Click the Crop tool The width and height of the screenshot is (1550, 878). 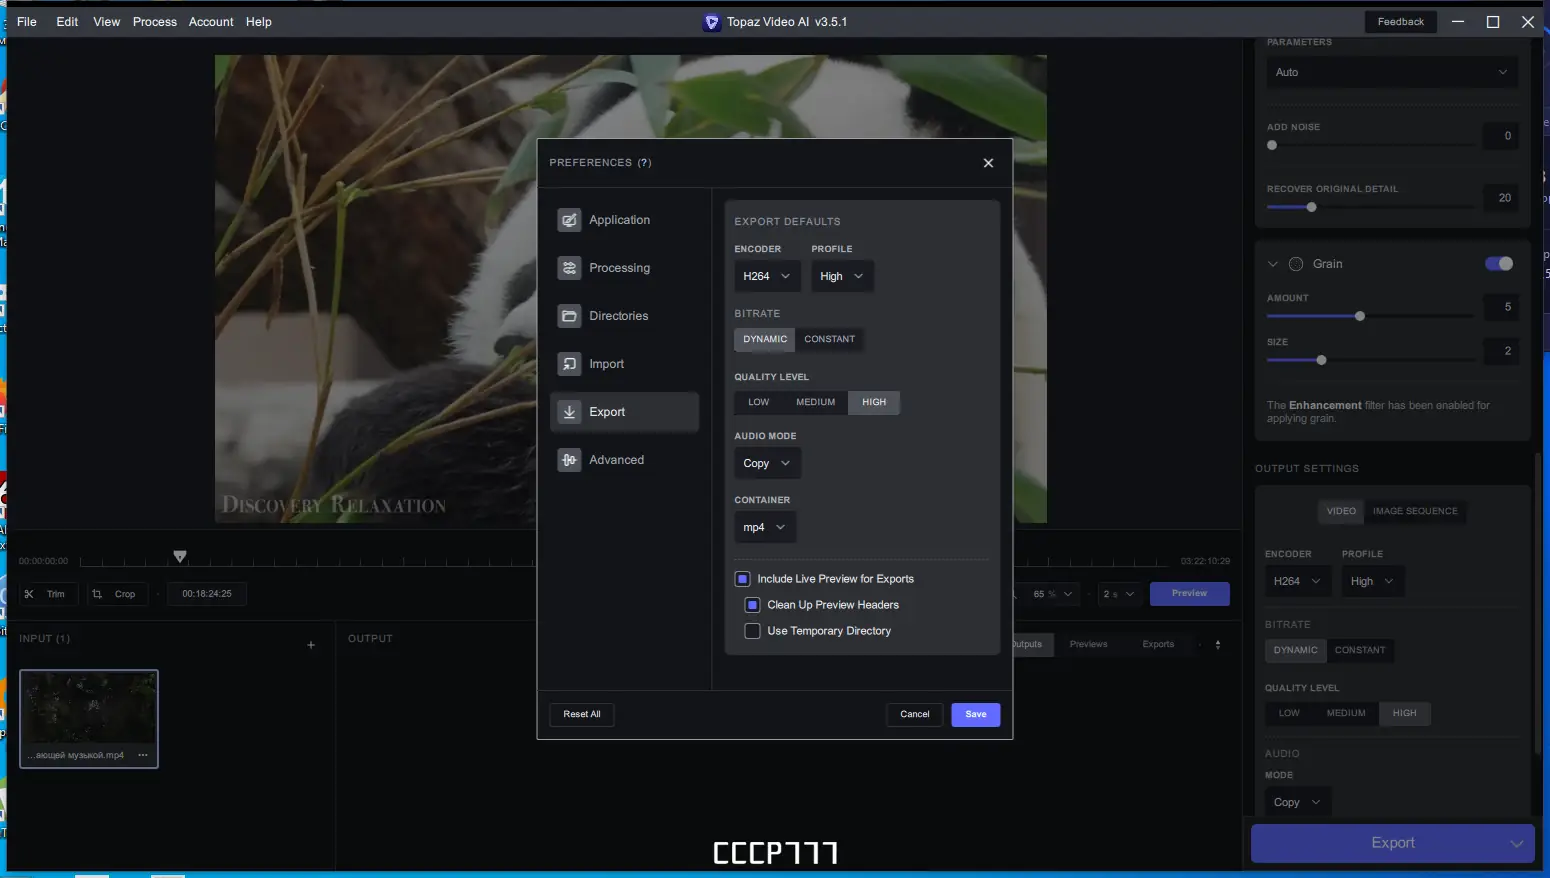(x=115, y=594)
